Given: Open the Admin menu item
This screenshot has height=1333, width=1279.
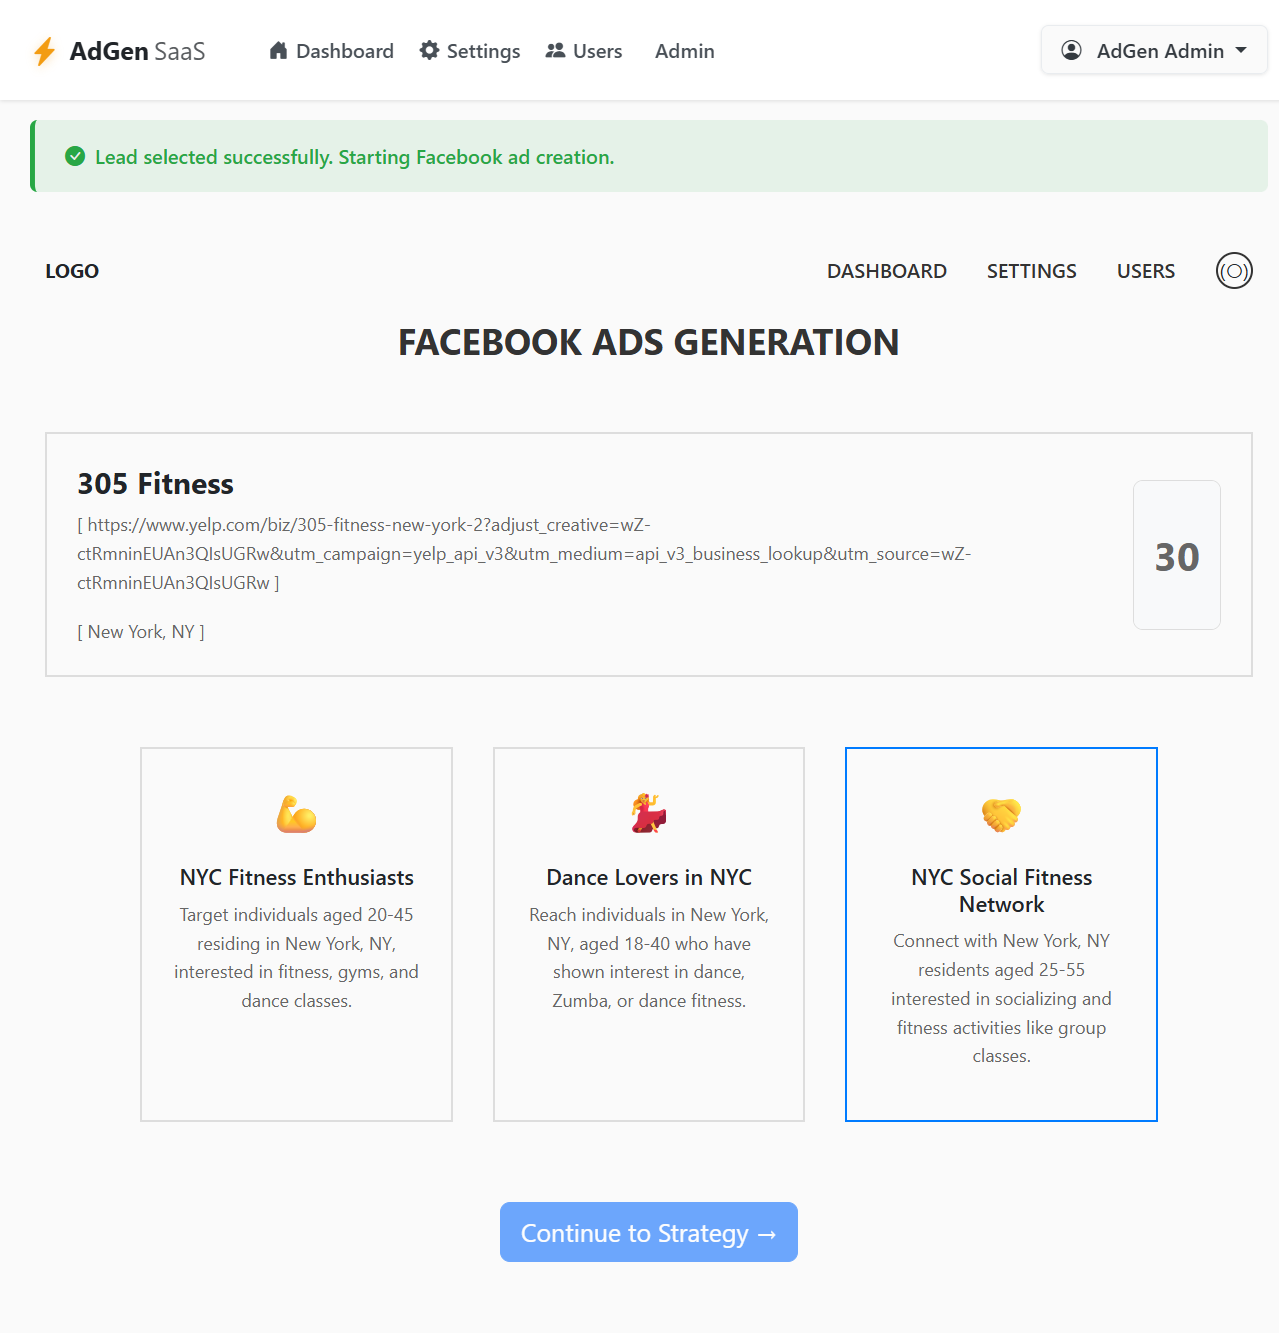Looking at the screenshot, I should tap(684, 51).
